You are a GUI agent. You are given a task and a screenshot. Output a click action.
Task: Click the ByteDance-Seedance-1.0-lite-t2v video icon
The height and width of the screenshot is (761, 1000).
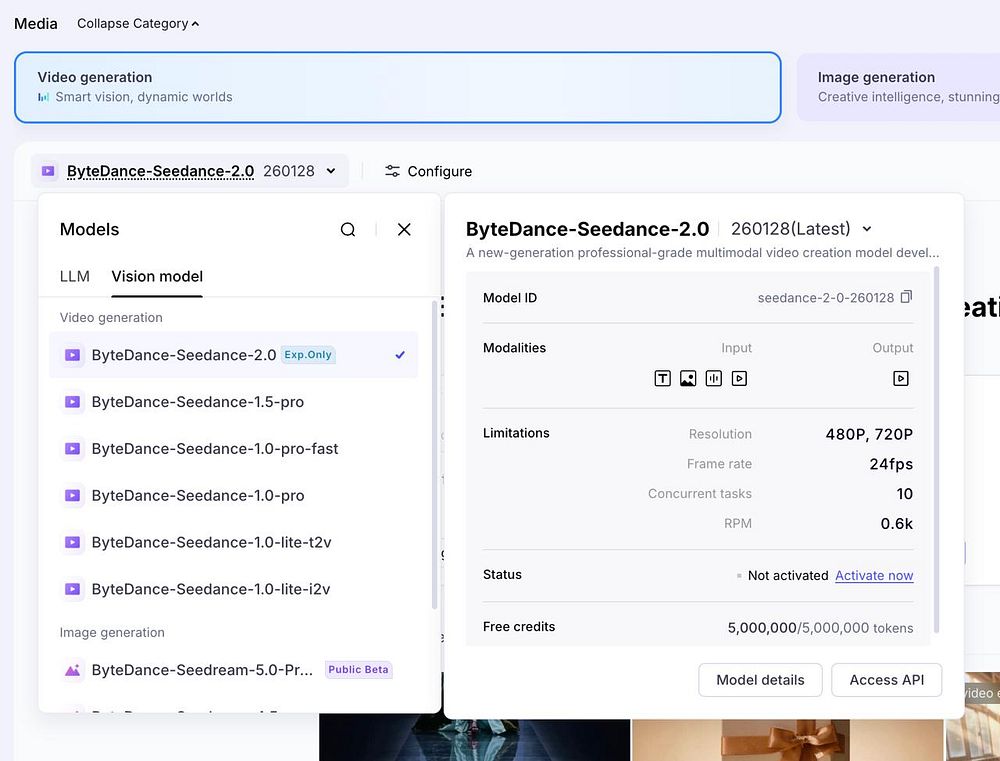coord(73,542)
